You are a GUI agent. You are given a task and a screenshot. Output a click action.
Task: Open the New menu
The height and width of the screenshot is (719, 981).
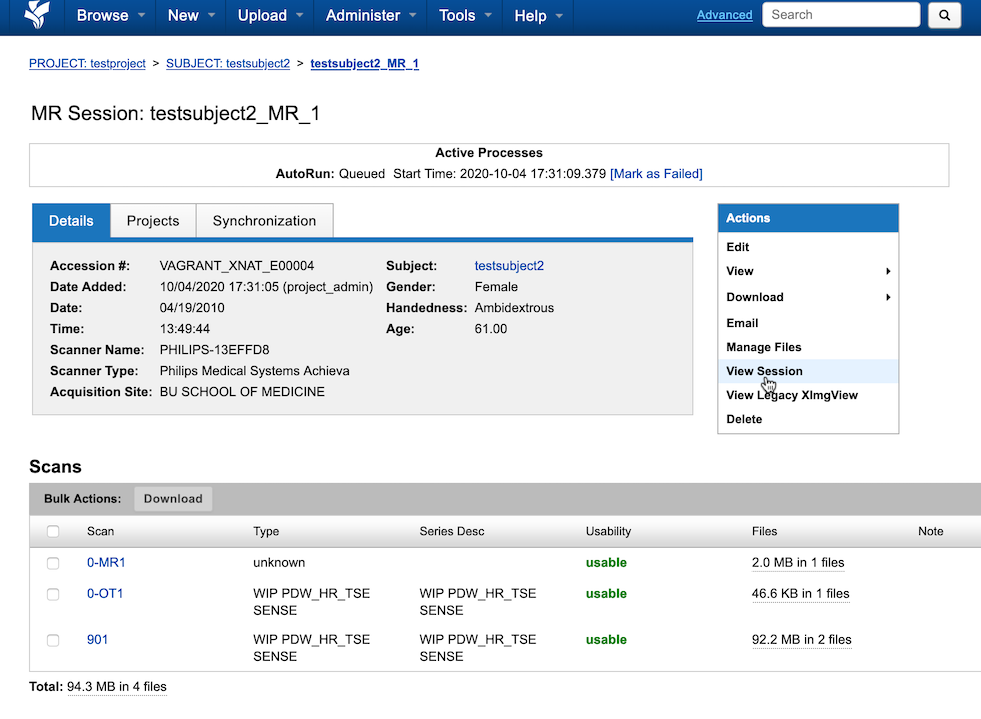[191, 16]
